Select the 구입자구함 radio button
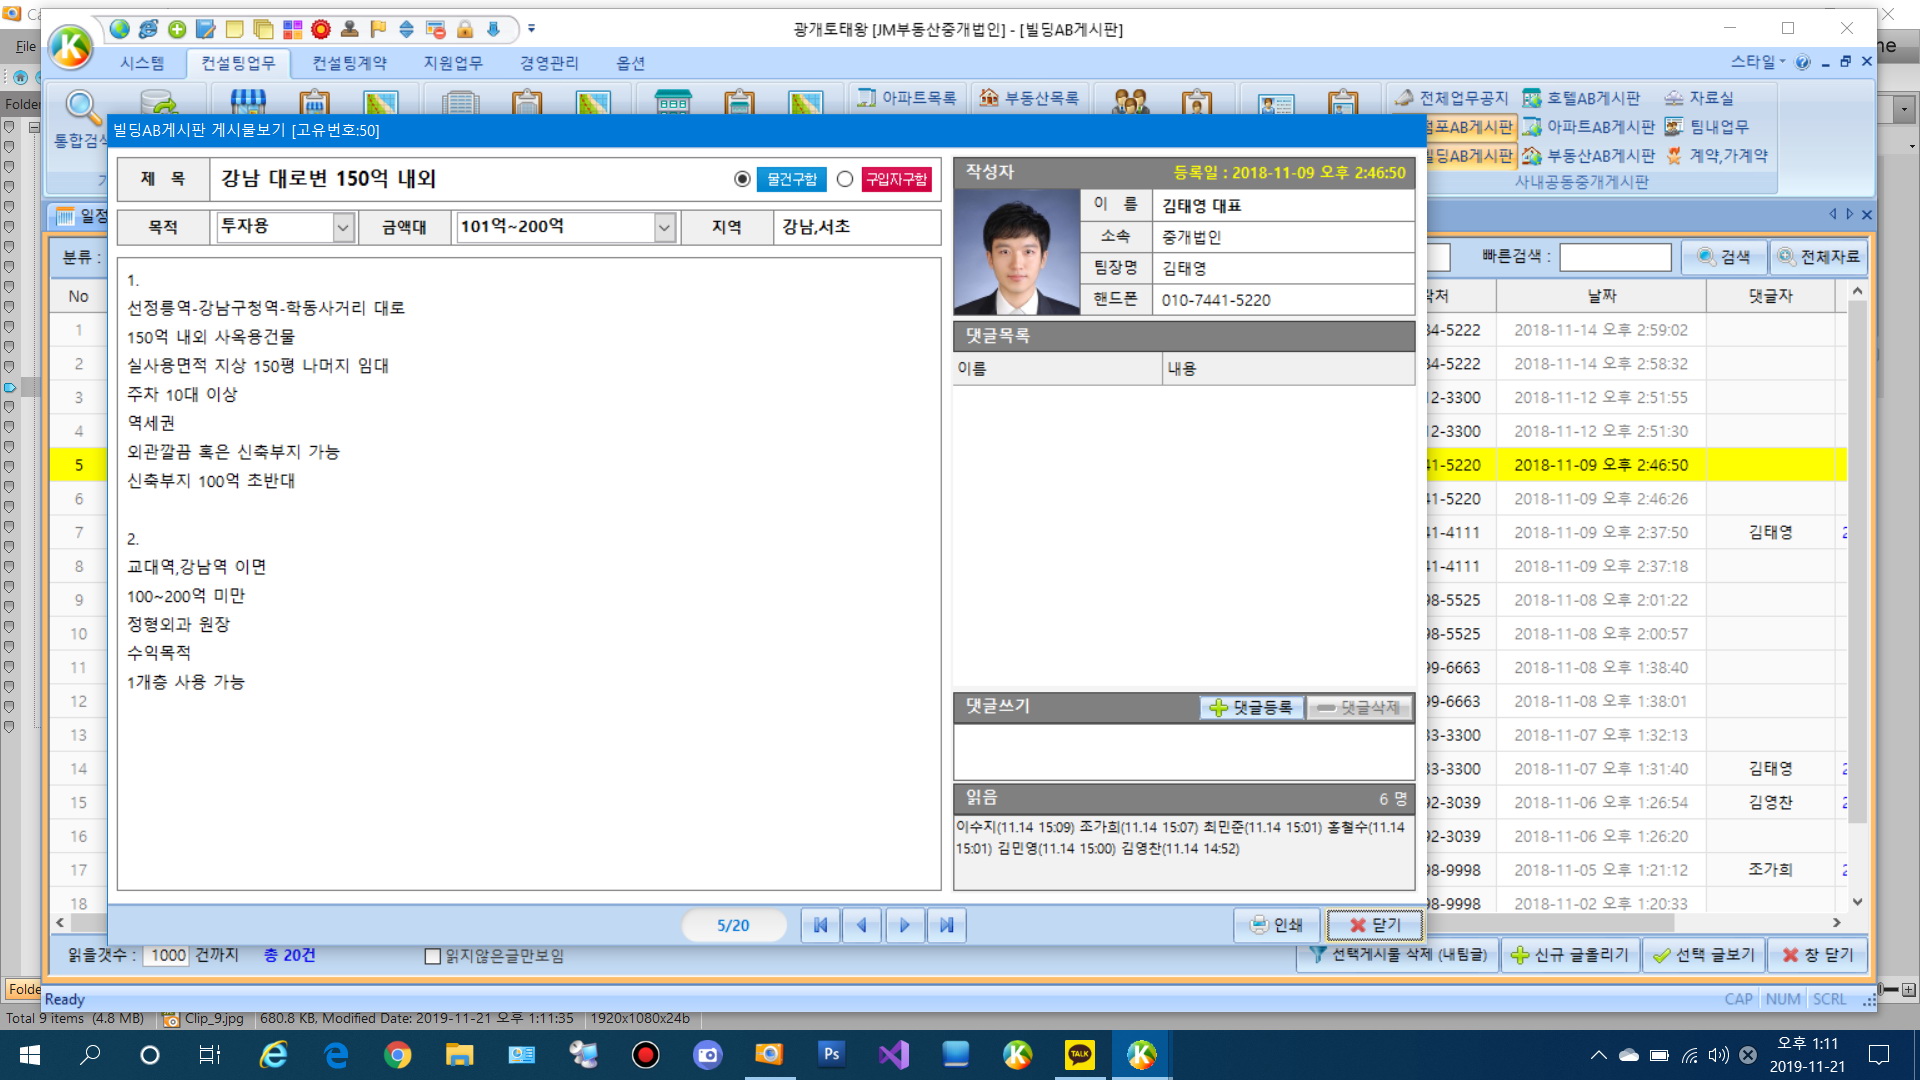The height and width of the screenshot is (1080, 1920). (x=845, y=179)
